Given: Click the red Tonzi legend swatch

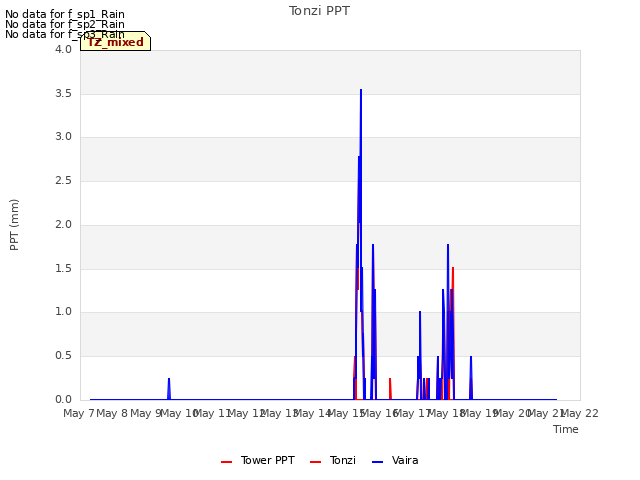Looking at the screenshot, I should tap(316, 462).
